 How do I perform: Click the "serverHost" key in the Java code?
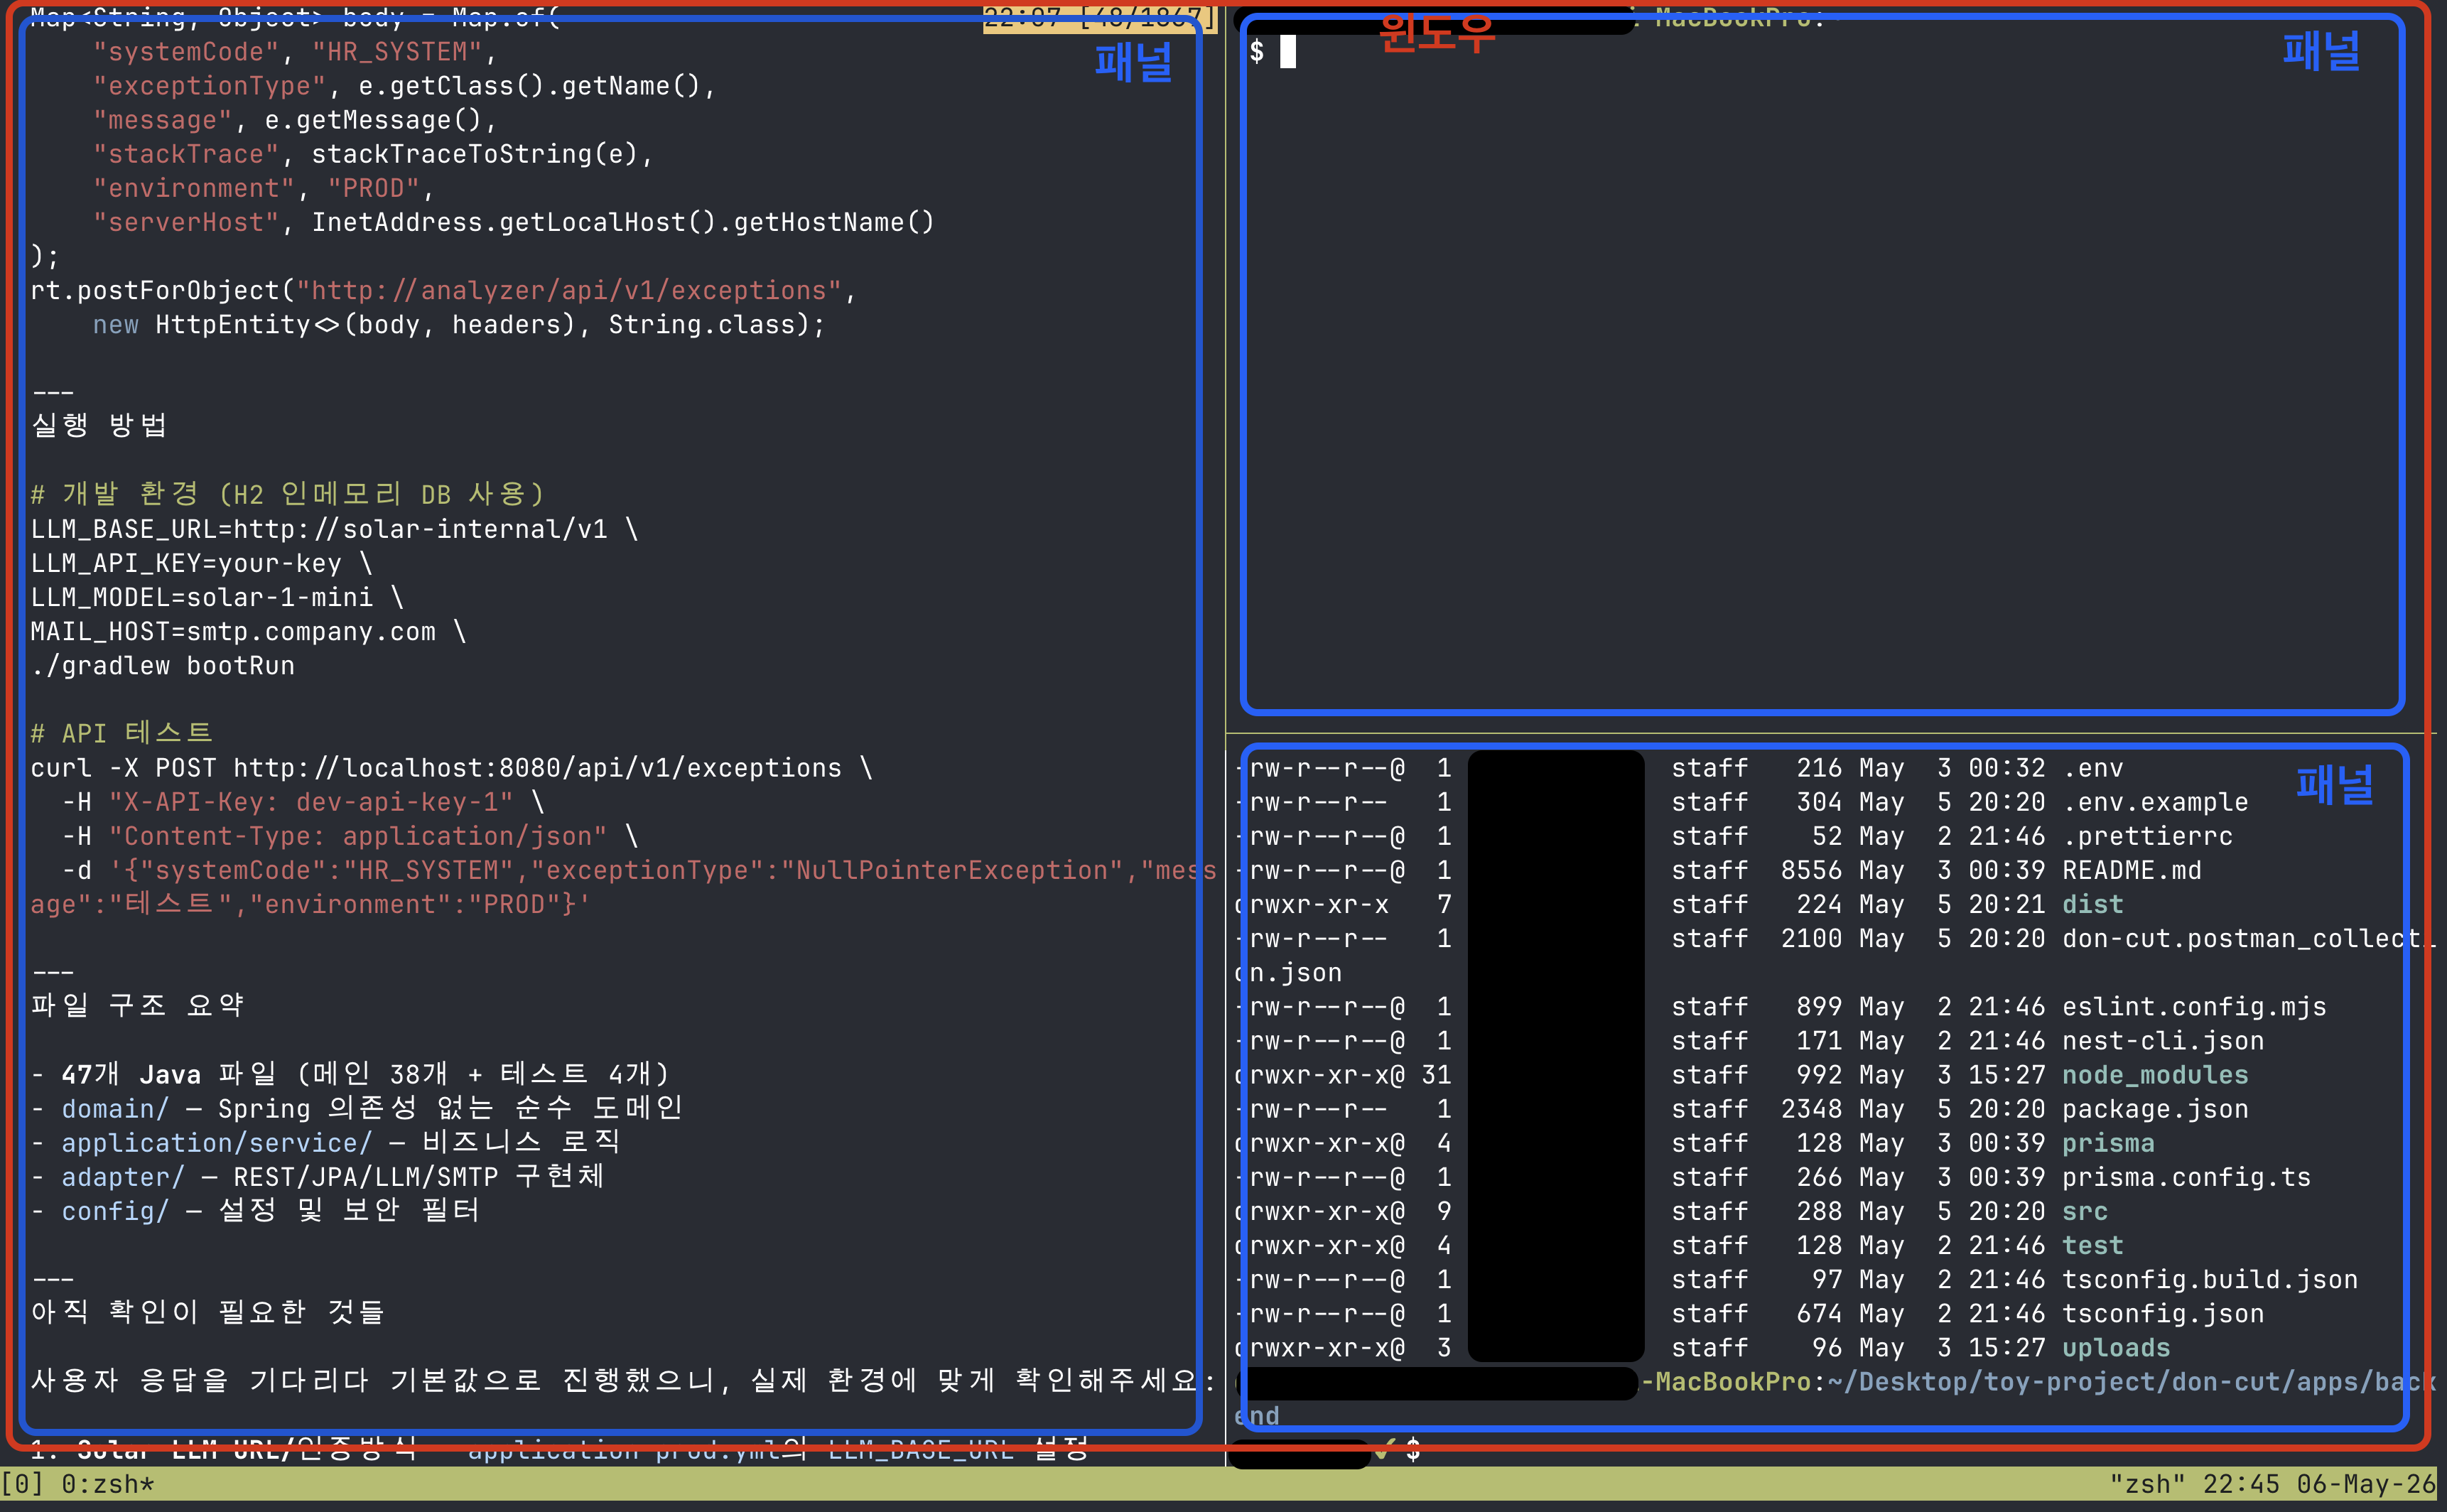click(x=186, y=222)
